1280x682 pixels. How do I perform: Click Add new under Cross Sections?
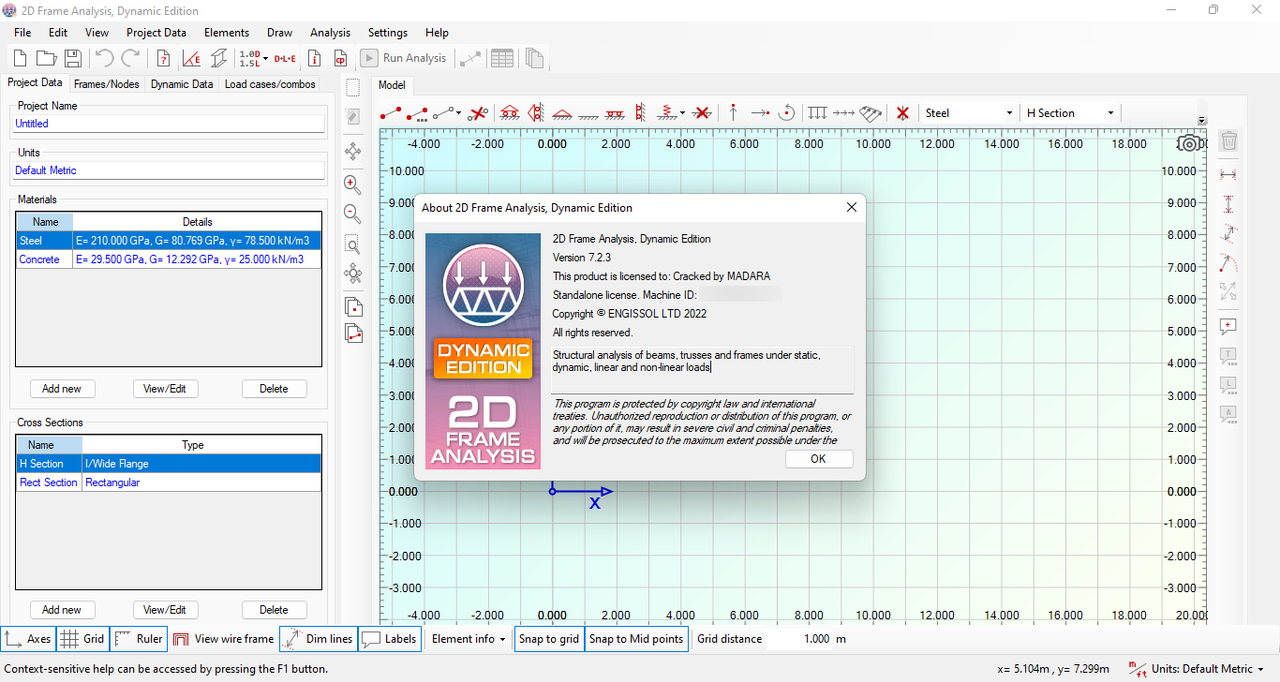point(62,610)
